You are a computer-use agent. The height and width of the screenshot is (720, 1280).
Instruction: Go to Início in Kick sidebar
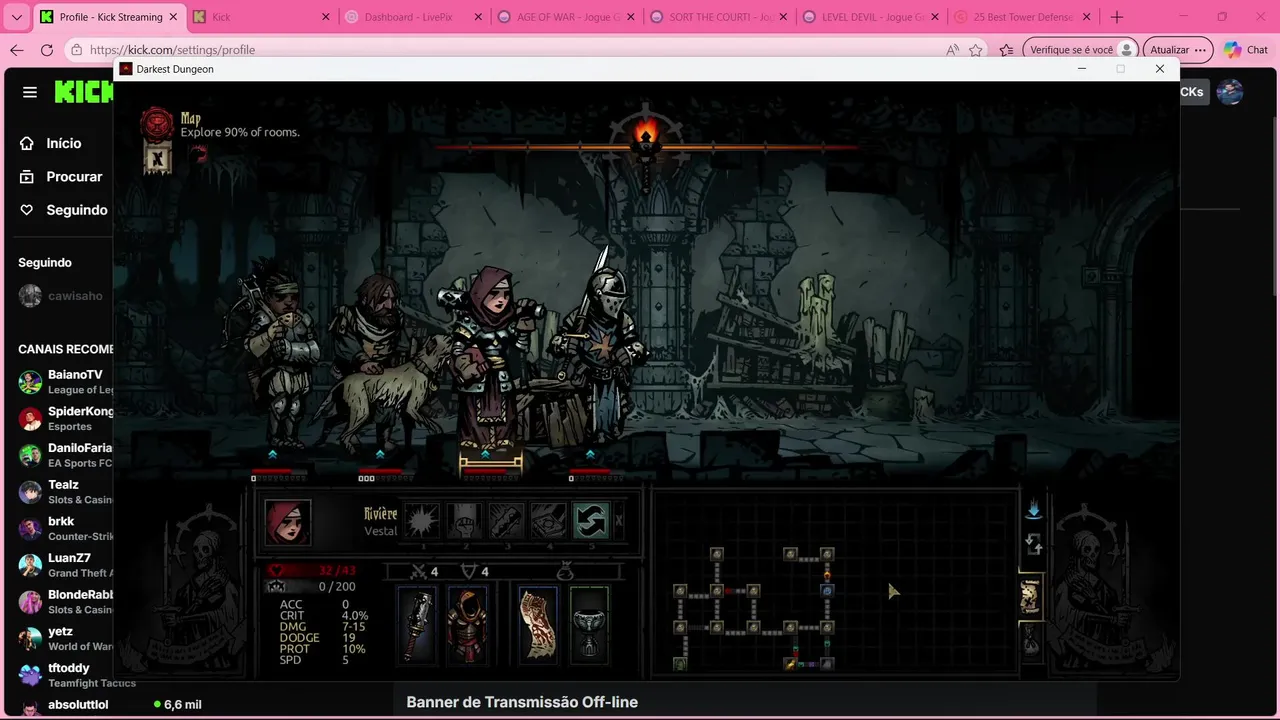(51, 143)
